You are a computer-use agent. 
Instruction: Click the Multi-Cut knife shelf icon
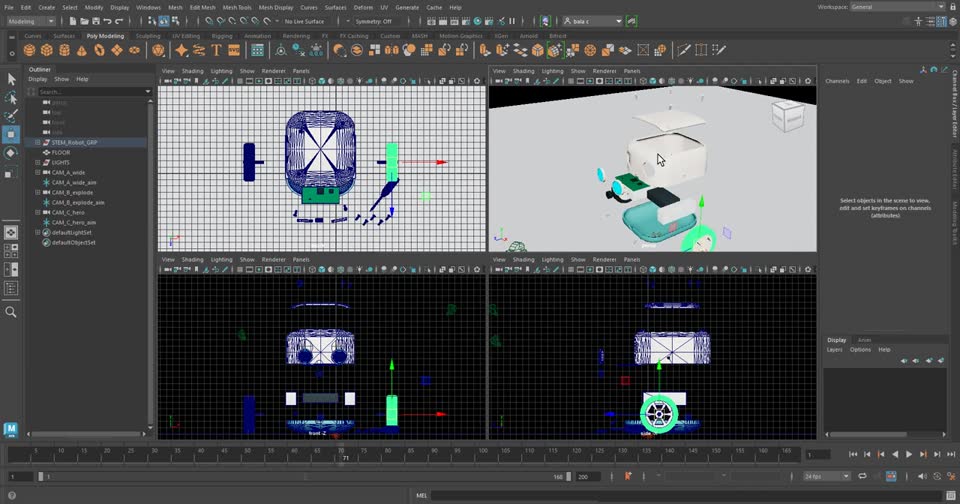[x=683, y=50]
